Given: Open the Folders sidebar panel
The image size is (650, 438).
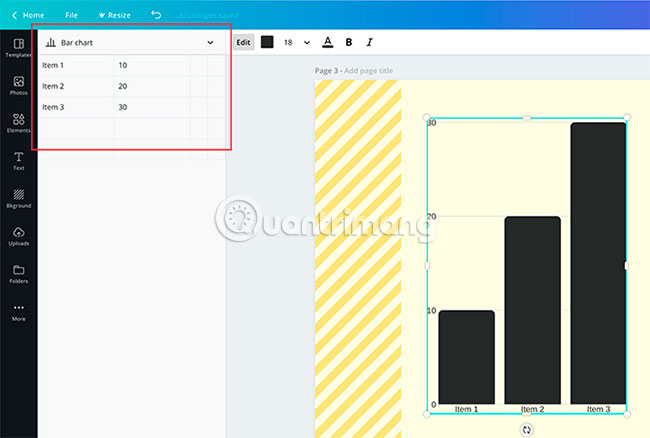Looking at the screenshot, I should click(19, 274).
